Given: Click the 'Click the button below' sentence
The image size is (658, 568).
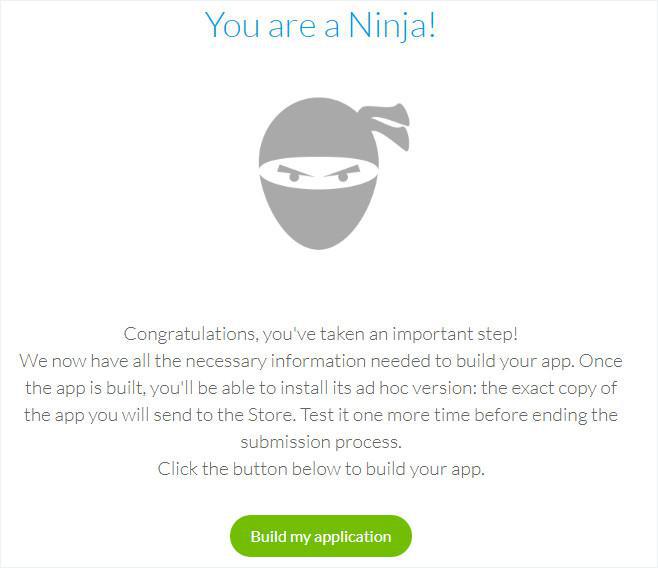Looking at the screenshot, I should coord(321,469).
